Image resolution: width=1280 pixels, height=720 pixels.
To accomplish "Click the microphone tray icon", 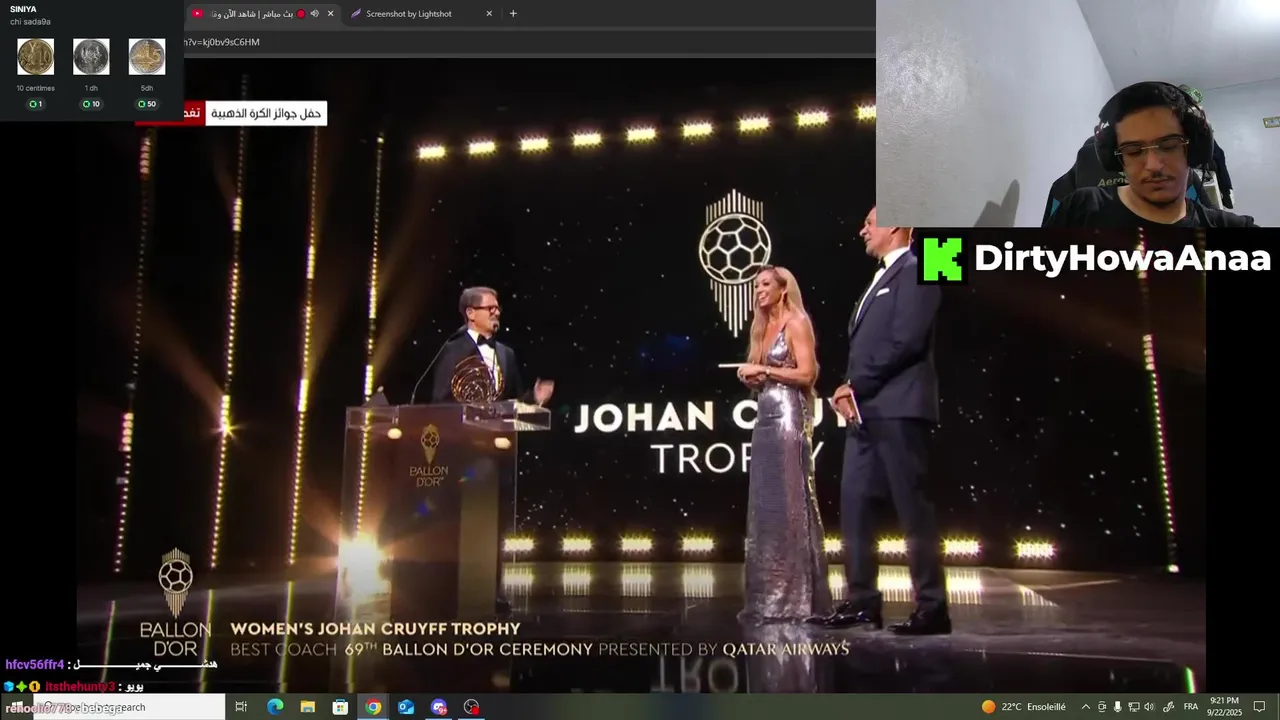I will (x=1118, y=707).
